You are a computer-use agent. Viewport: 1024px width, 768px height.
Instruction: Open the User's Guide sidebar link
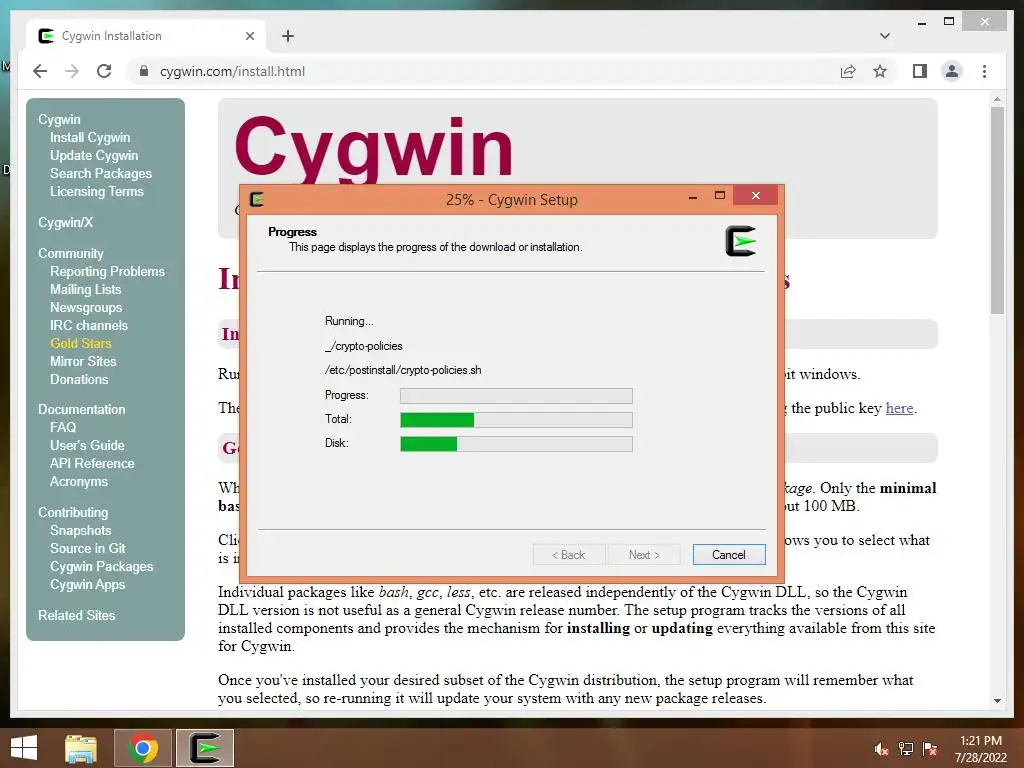[87, 445]
